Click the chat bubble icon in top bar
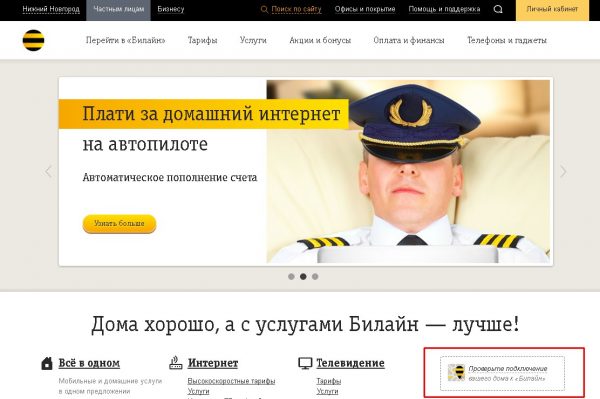Viewport: 600px width, 399px height. (498, 9)
